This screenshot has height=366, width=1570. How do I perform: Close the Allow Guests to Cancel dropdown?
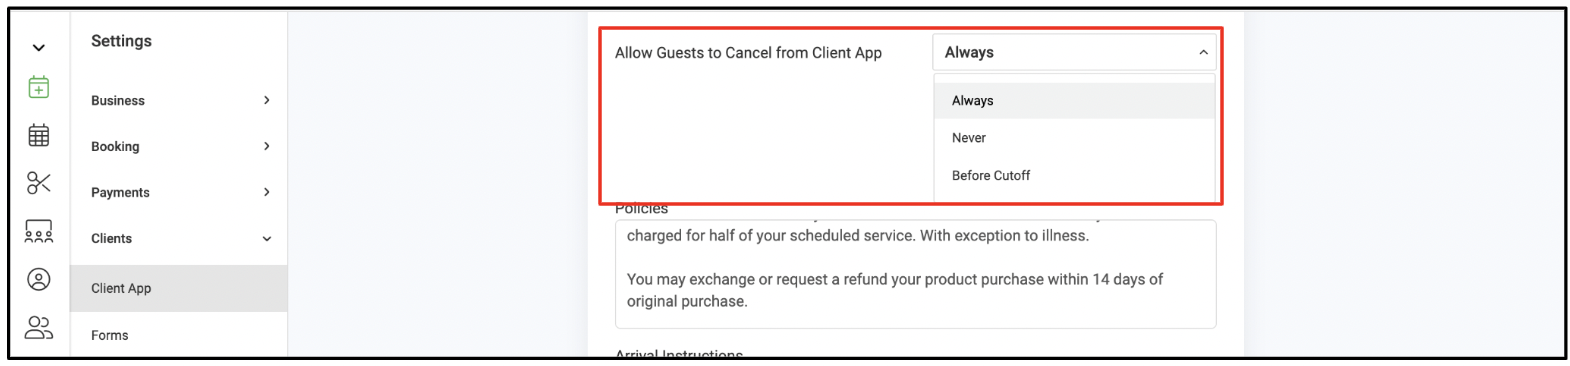click(1074, 52)
